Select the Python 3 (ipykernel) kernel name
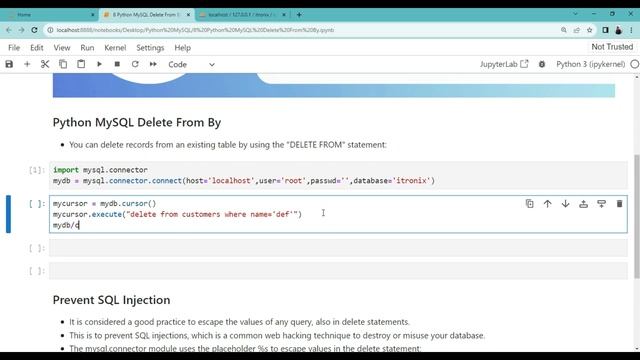 (591, 64)
